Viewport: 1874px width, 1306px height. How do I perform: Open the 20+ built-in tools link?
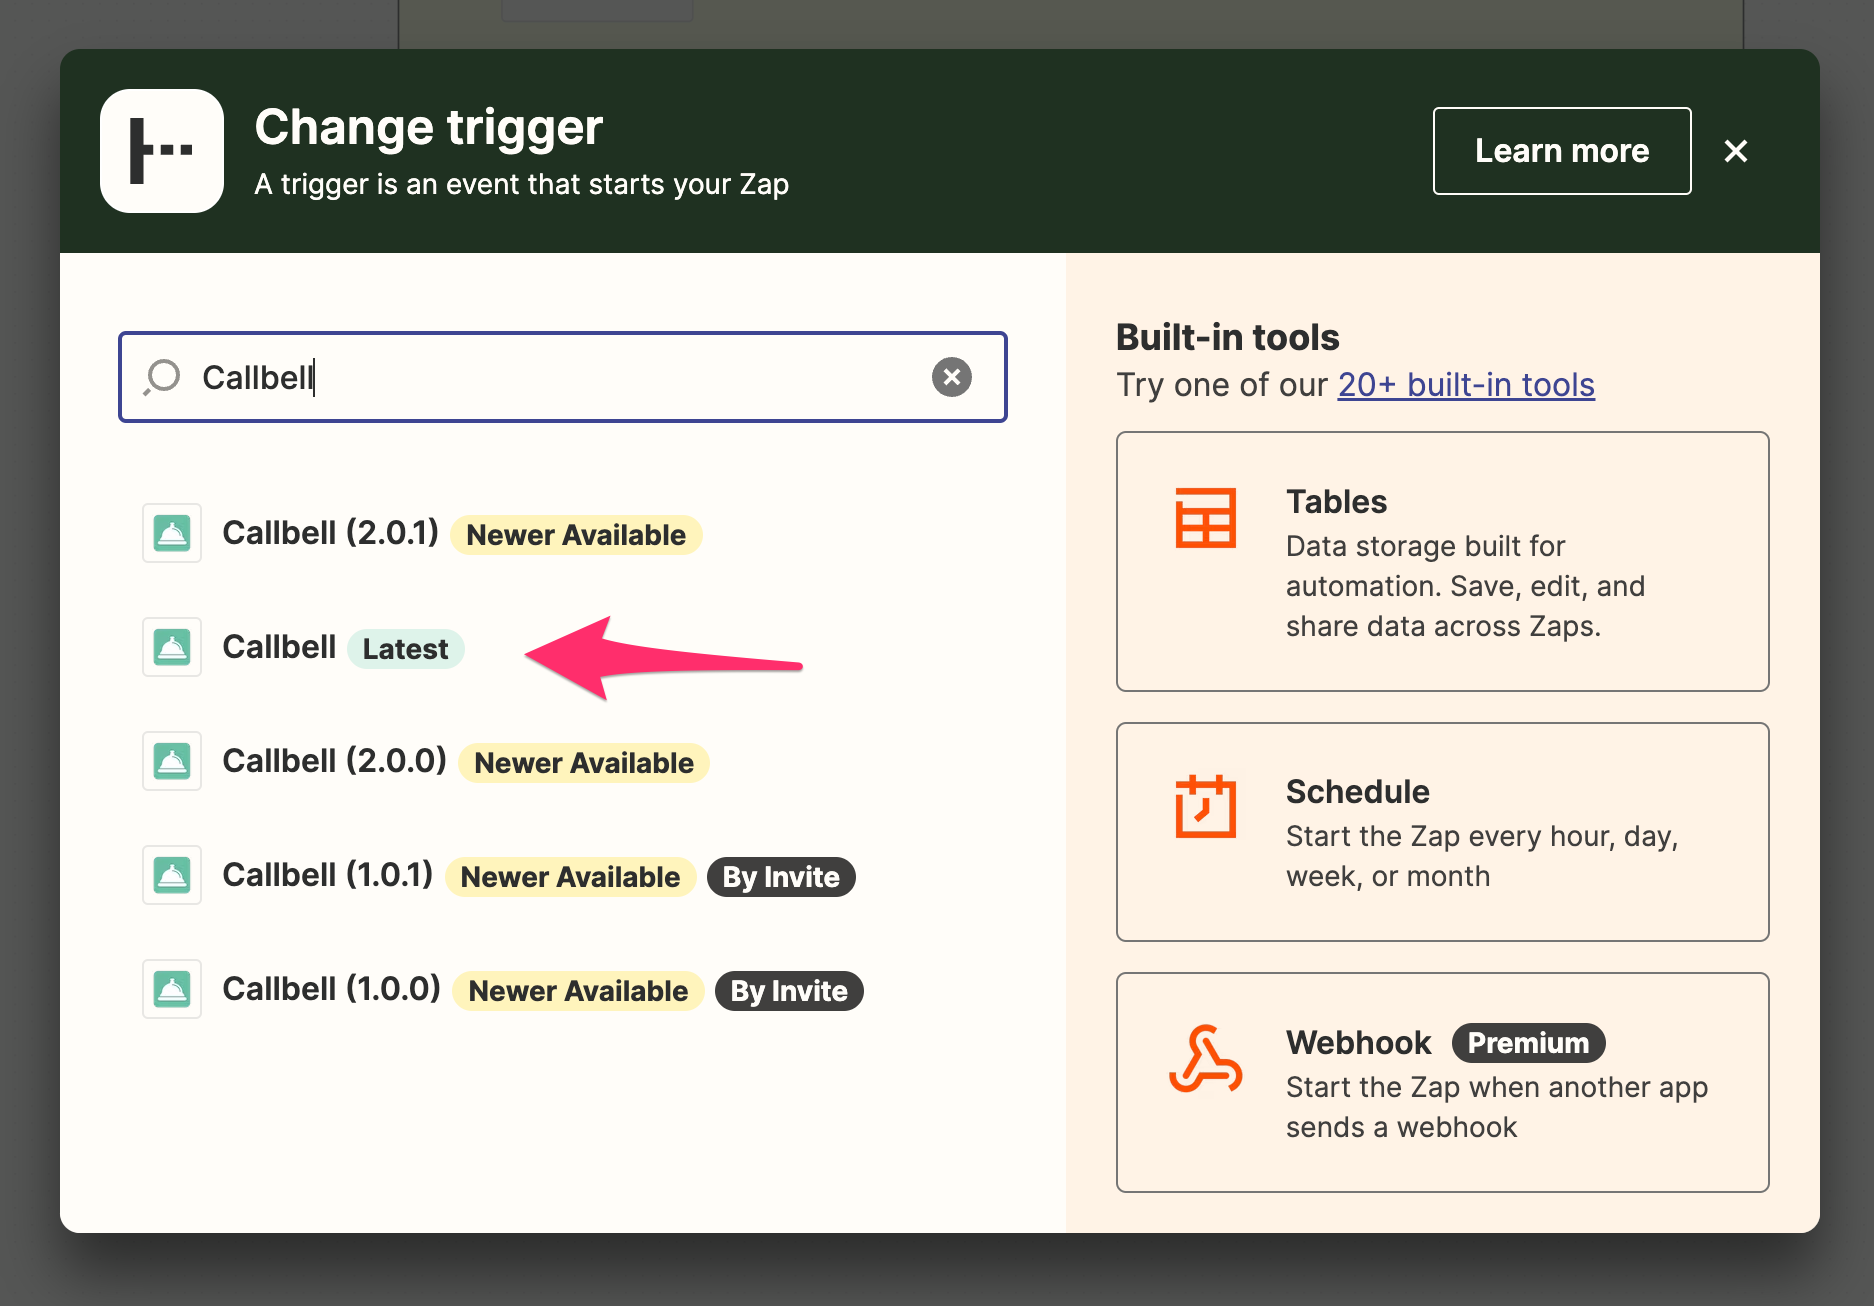(1466, 385)
